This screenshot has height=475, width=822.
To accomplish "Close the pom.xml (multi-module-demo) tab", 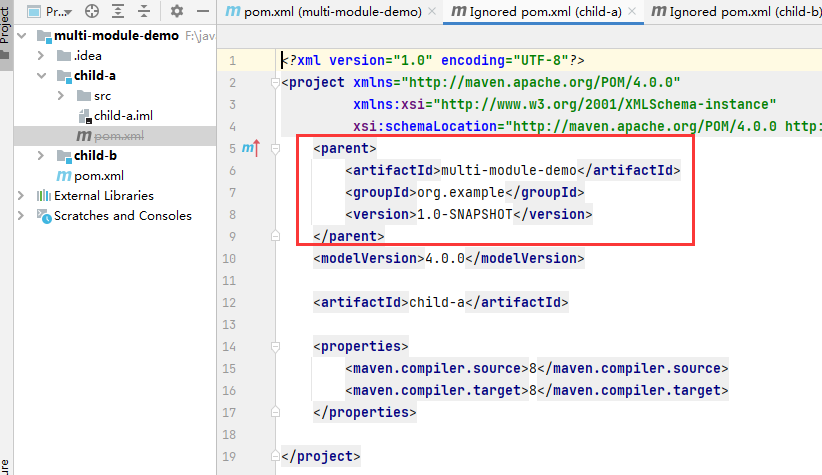I will click(x=432, y=12).
